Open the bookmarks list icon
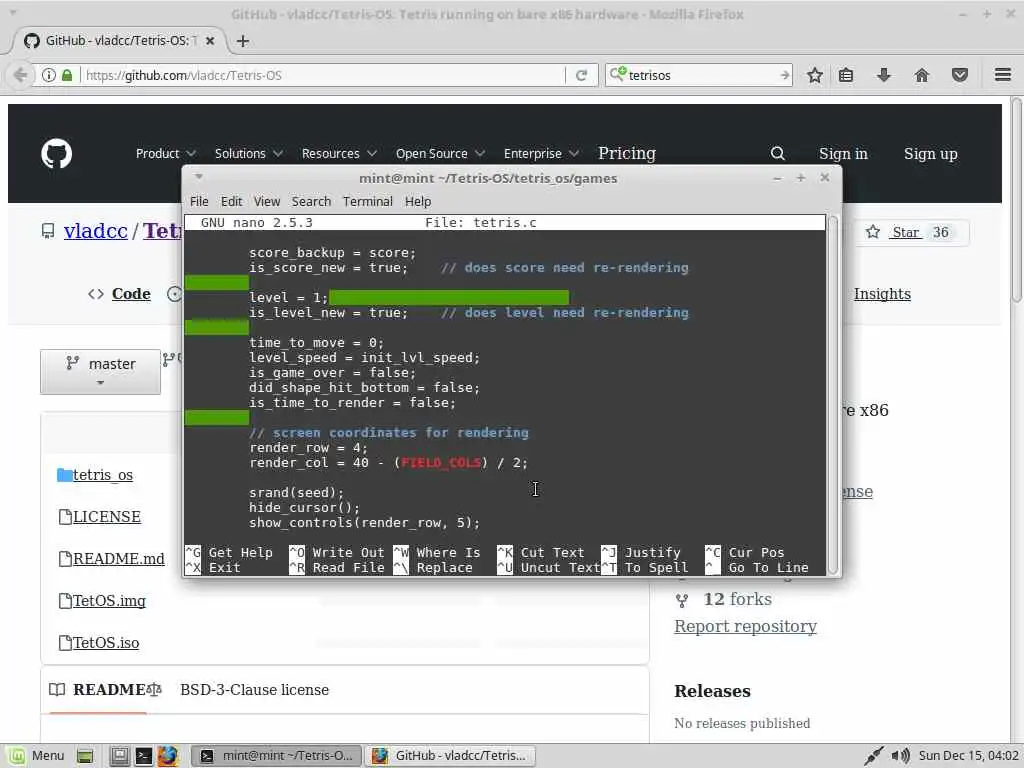The height and width of the screenshot is (768, 1024). pyautogui.click(x=846, y=75)
